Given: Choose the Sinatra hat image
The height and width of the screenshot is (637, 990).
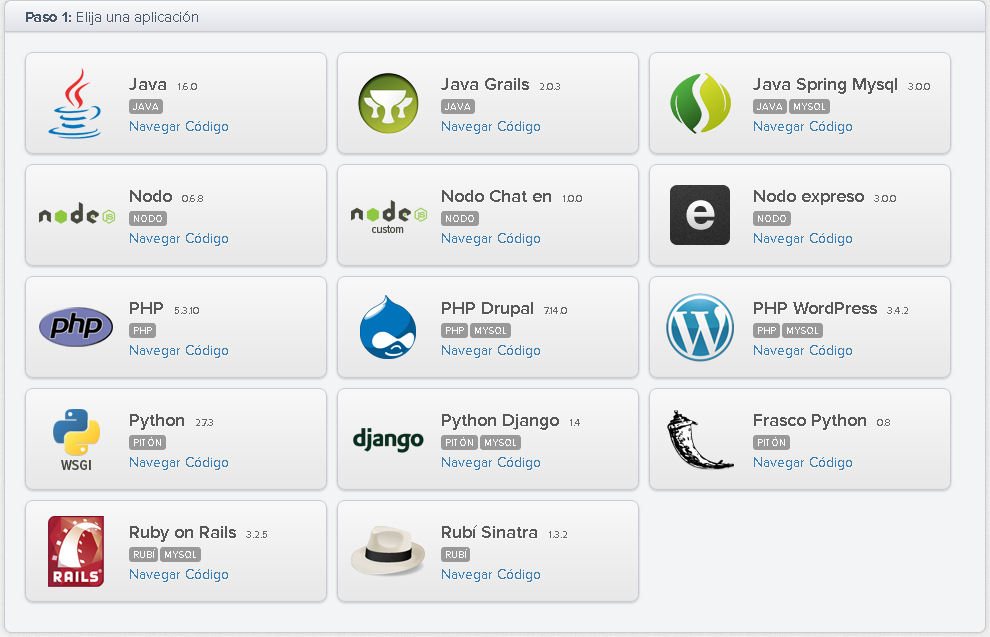Looking at the screenshot, I should pos(388,550).
